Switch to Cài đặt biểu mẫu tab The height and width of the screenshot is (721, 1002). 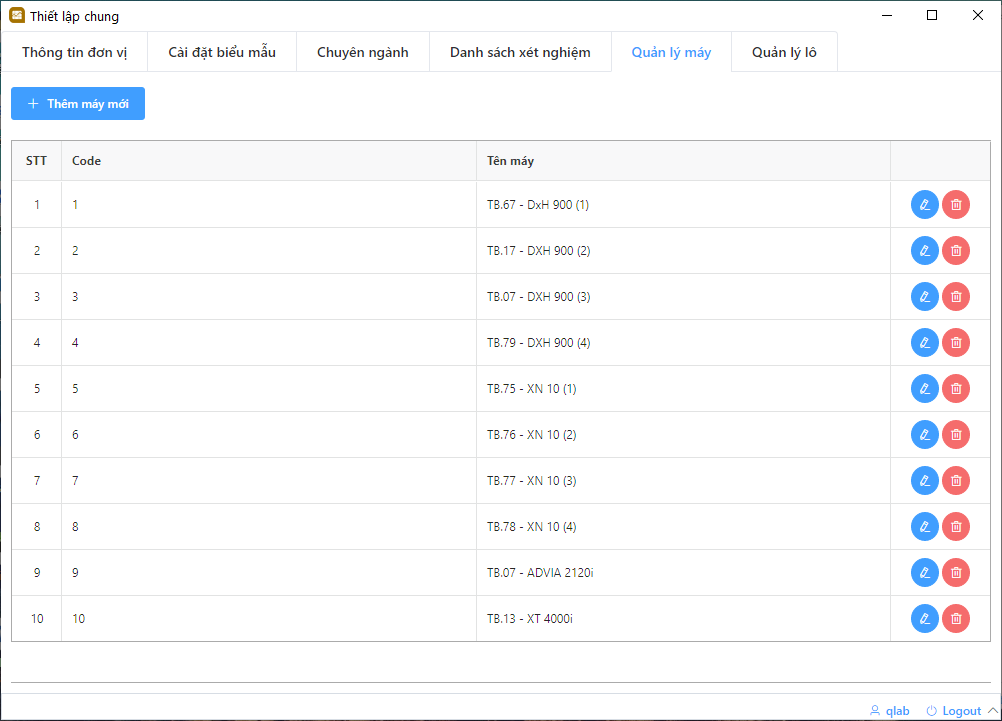click(x=222, y=52)
